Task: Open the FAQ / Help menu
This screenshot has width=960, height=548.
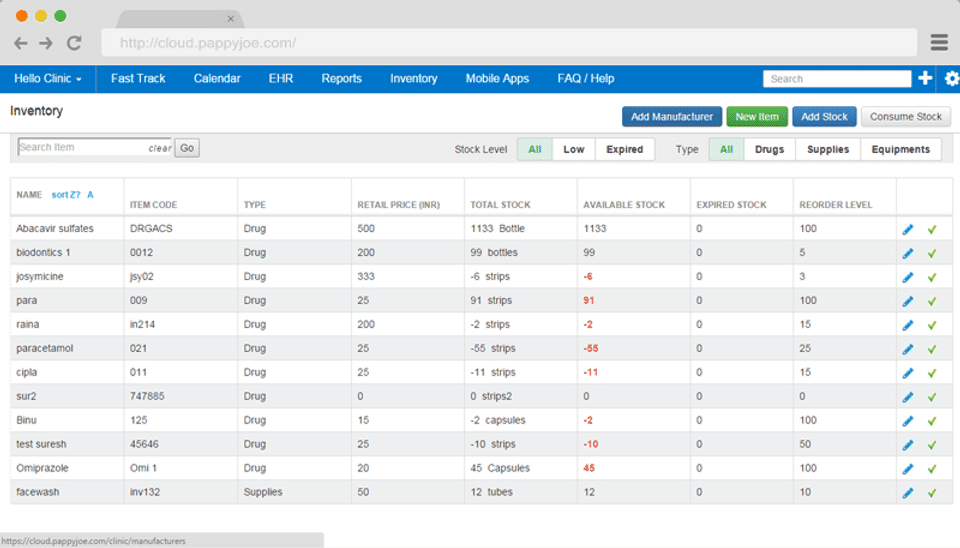Action: [x=585, y=78]
